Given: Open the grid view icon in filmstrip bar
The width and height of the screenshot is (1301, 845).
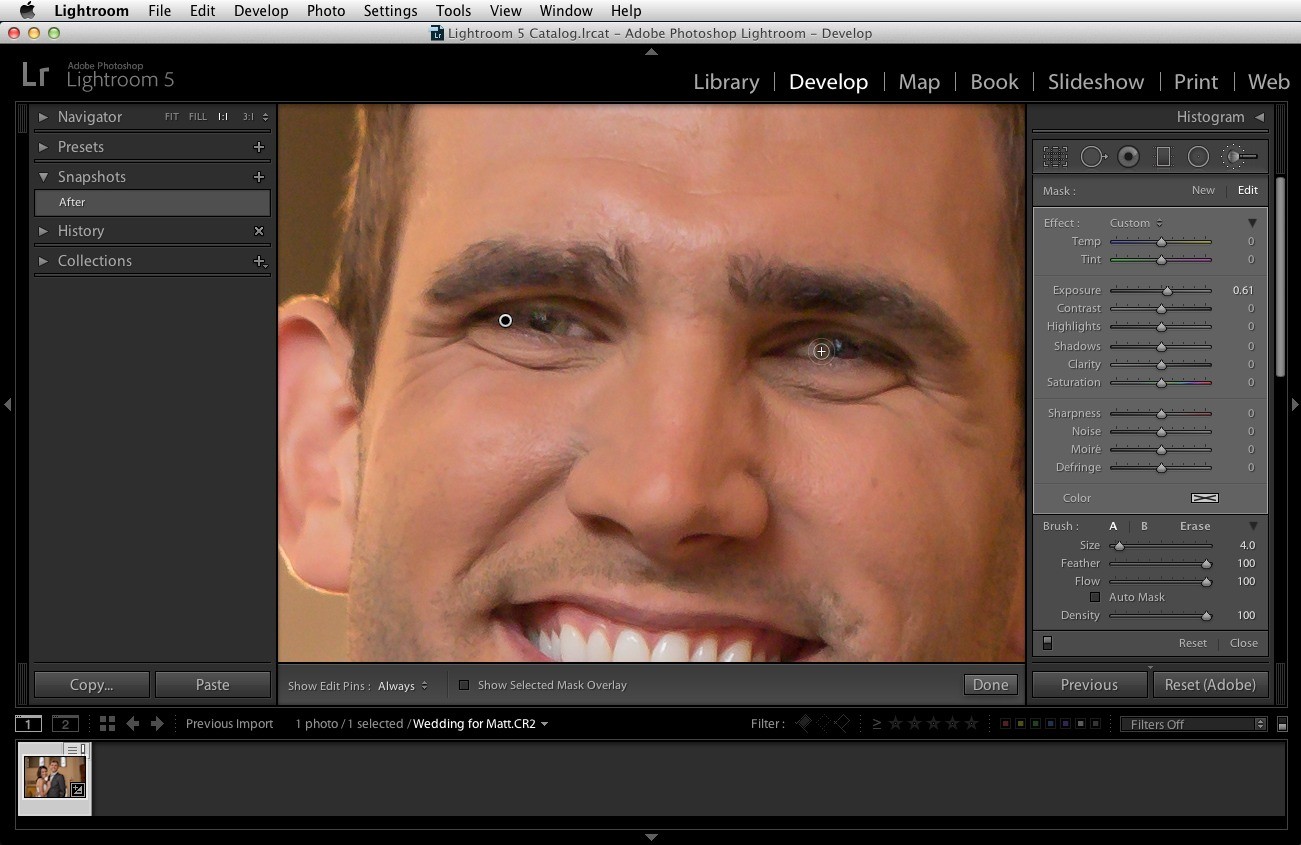Looking at the screenshot, I should pyautogui.click(x=107, y=723).
